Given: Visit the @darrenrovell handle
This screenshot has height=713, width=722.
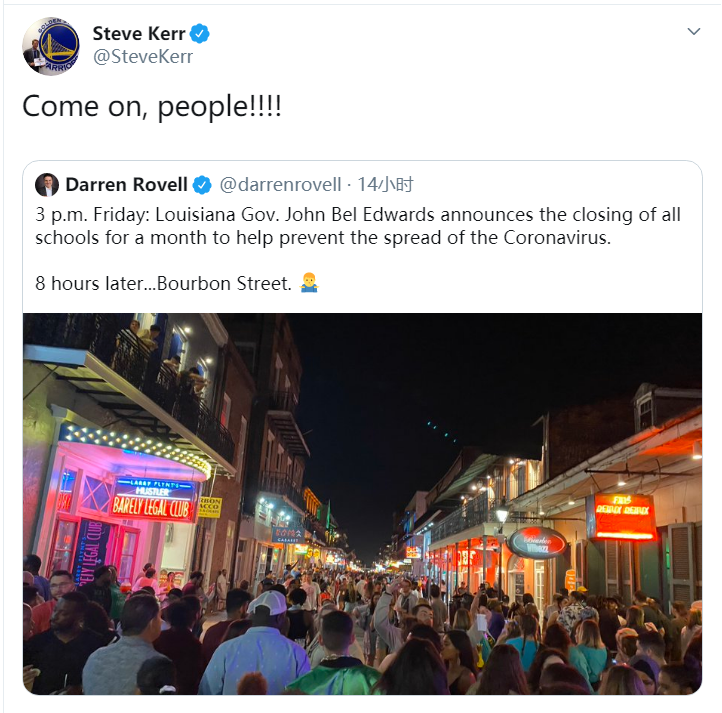Looking at the screenshot, I should click(x=280, y=185).
